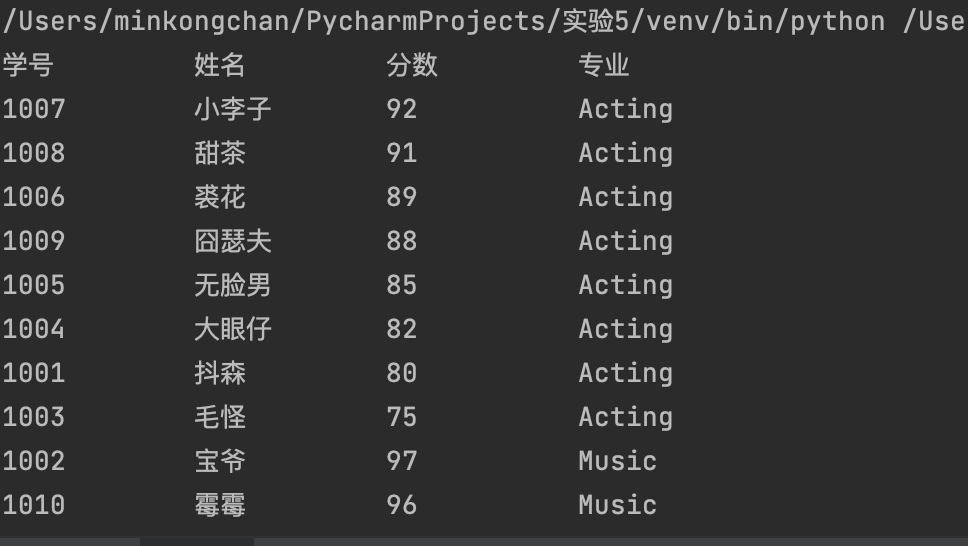Click the horizontal scrollbar track right of the thumb
Screen dimensions: 968x546
point(611,542)
